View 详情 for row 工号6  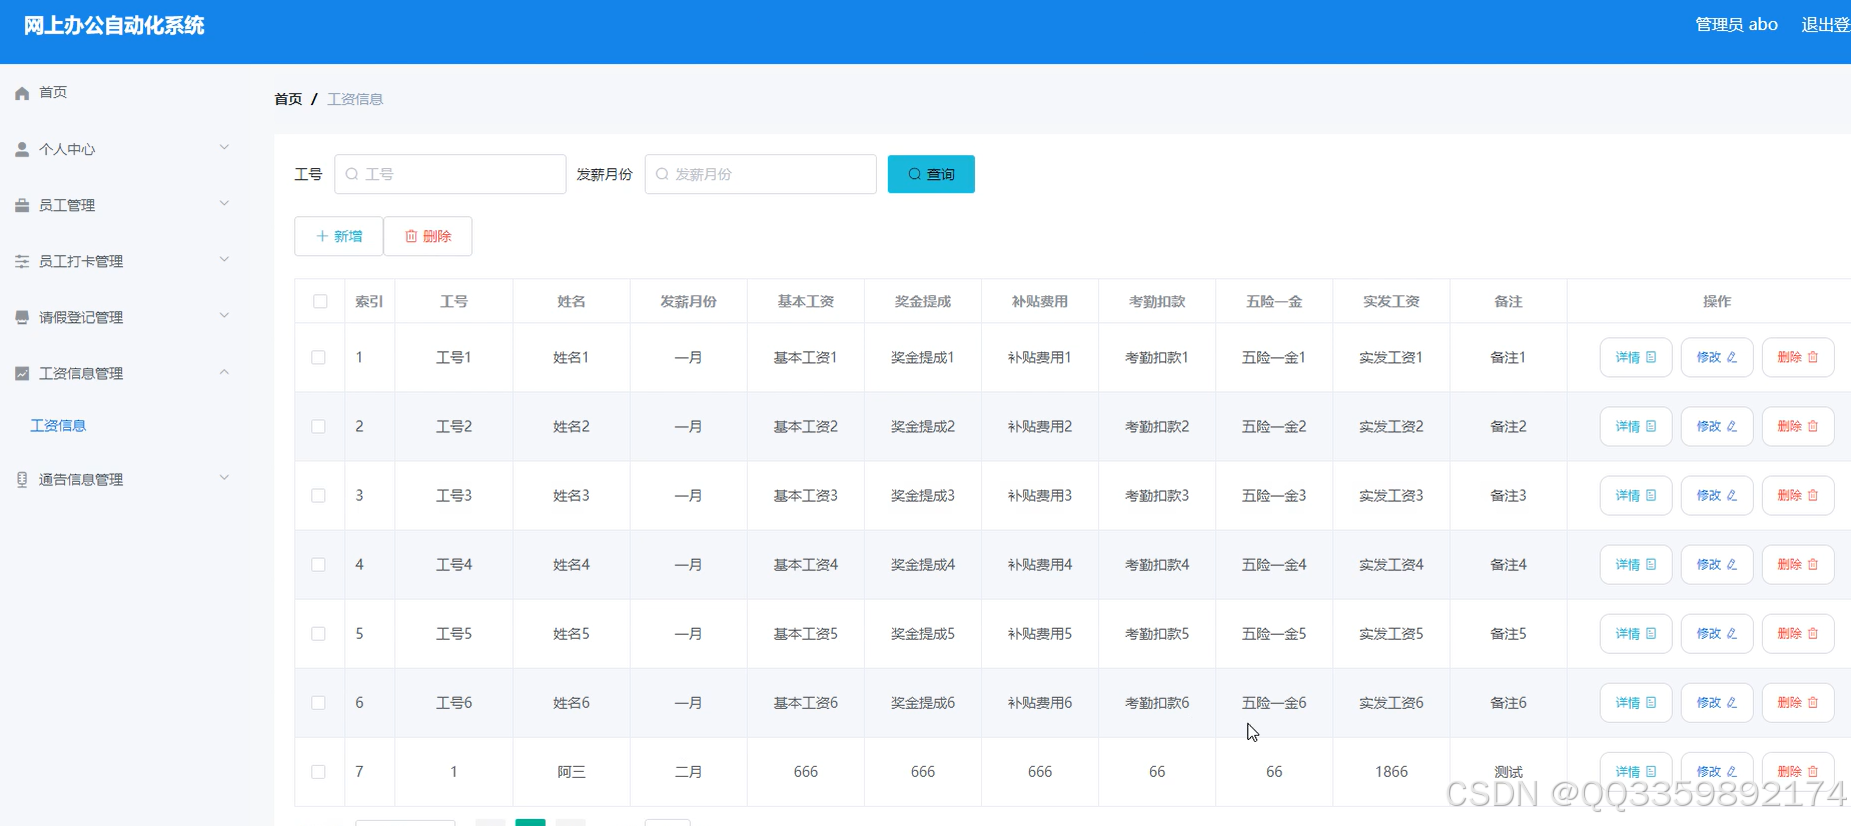(x=1636, y=702)
